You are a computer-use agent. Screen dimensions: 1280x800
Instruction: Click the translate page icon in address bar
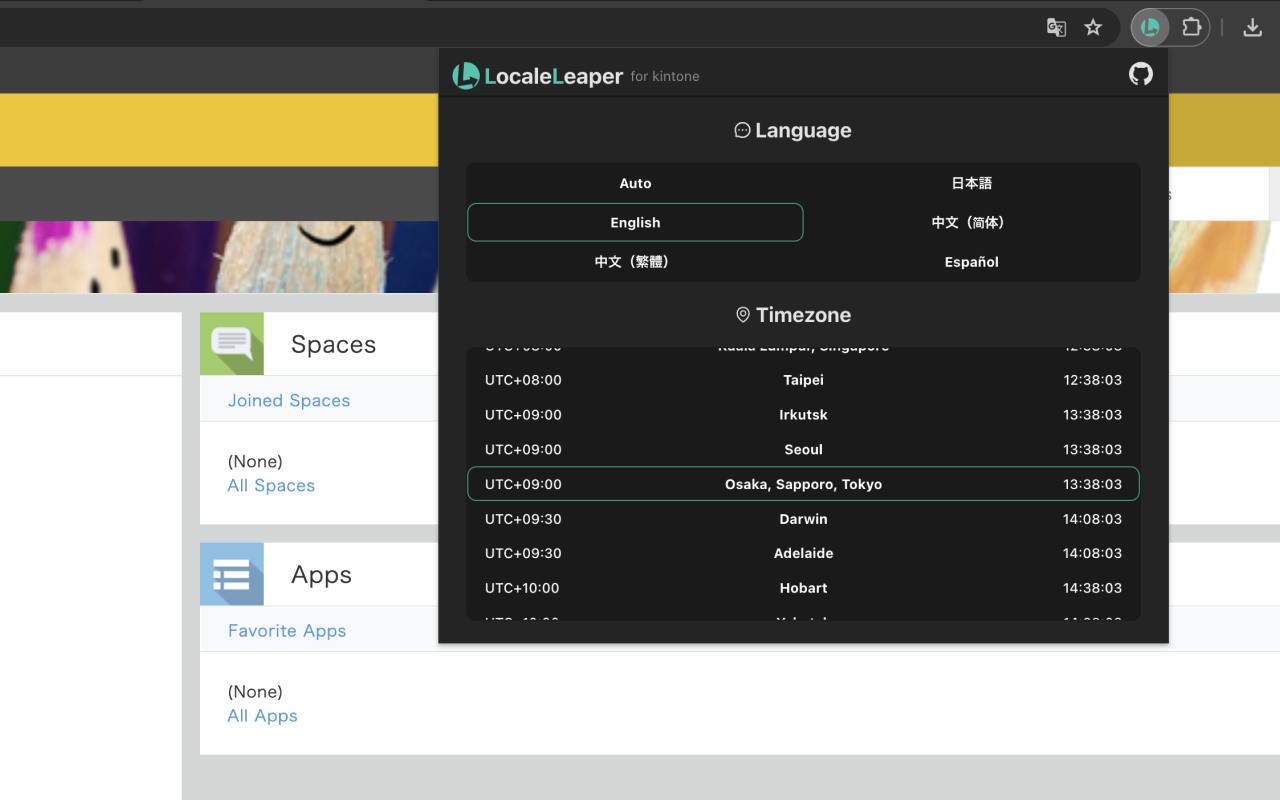(1056, 28)
